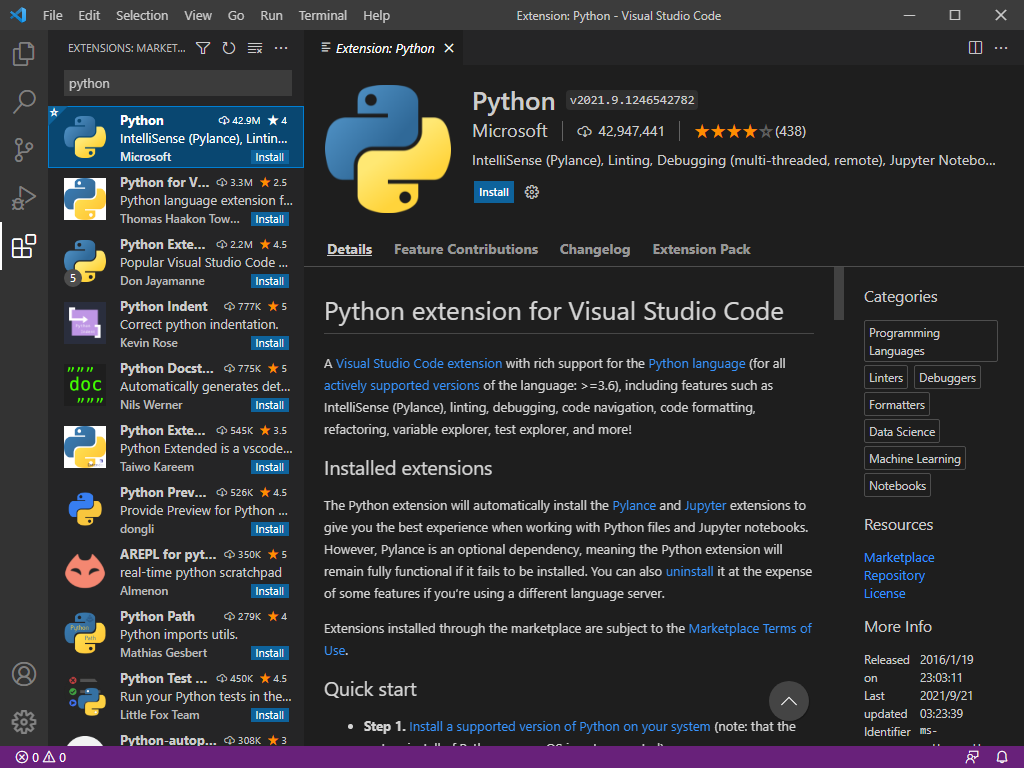Install Python for VSCode by Thomas Haakon
The height and width of the screenshot is (768, 1024).
click(x=270, y=219)
